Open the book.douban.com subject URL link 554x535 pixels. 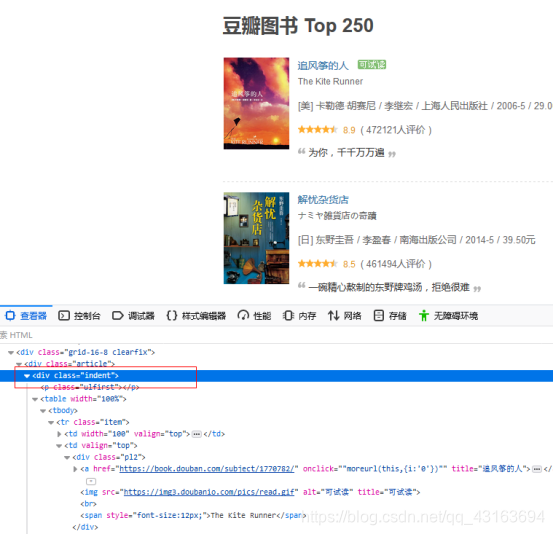207,469
